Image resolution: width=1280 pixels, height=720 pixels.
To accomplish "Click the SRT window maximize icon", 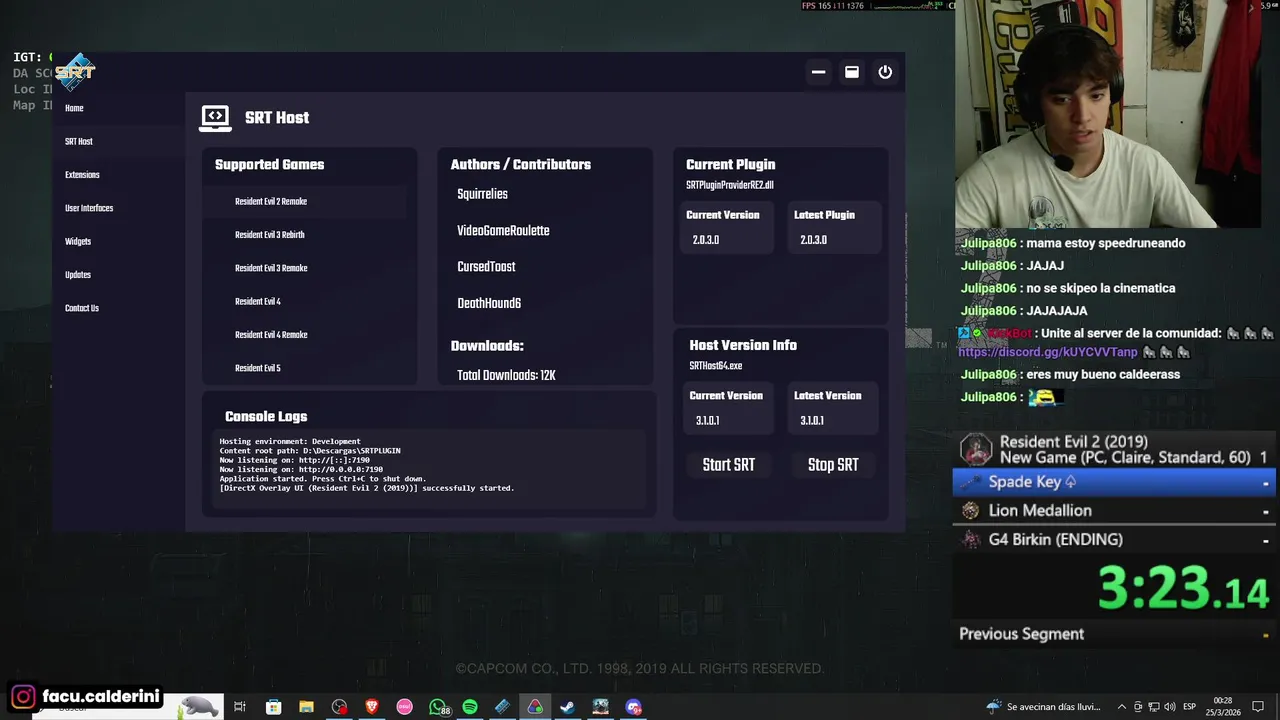I will click(852, 72).
